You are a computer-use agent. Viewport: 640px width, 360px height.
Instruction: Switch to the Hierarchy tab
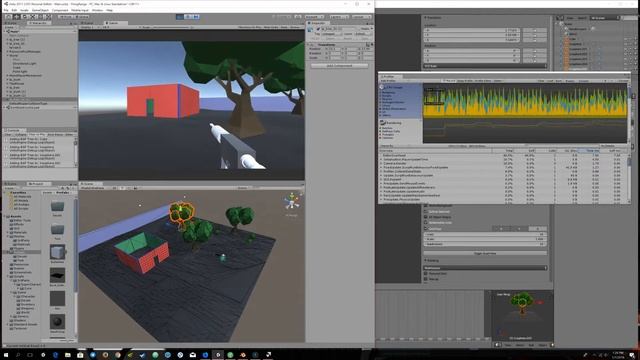coord(39,23)
